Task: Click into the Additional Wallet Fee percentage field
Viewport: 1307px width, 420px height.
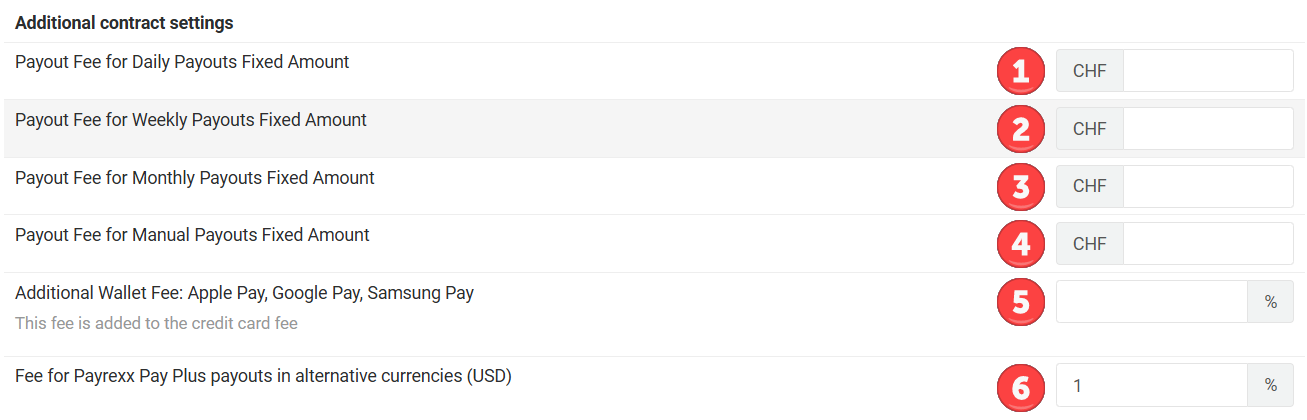Action: 1151,302
